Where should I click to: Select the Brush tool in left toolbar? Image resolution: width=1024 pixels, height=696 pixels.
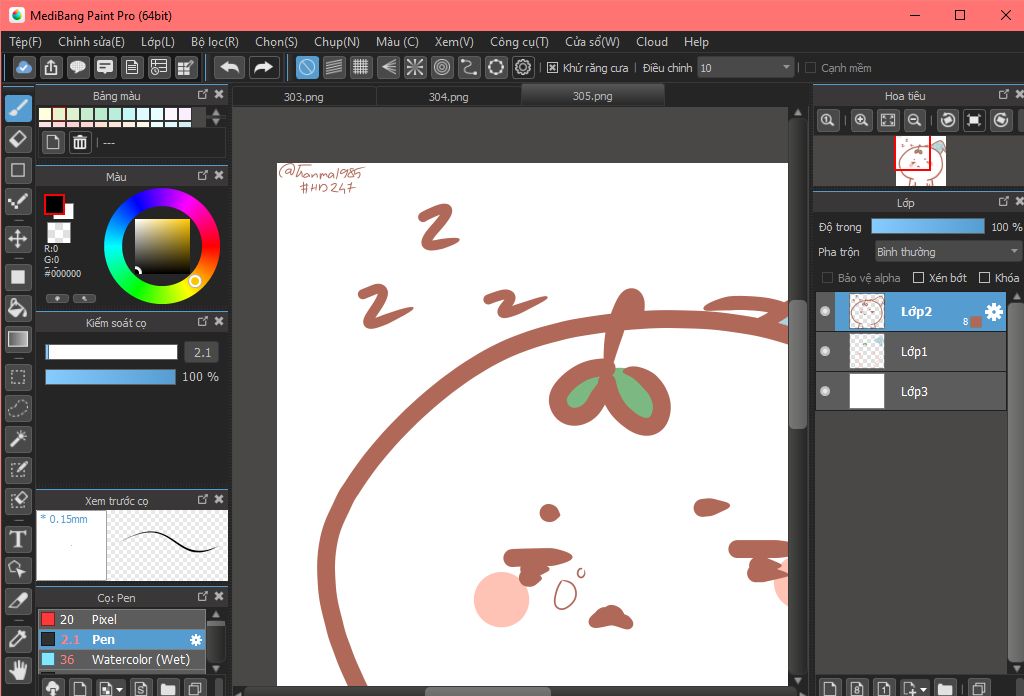click(18, 108)
